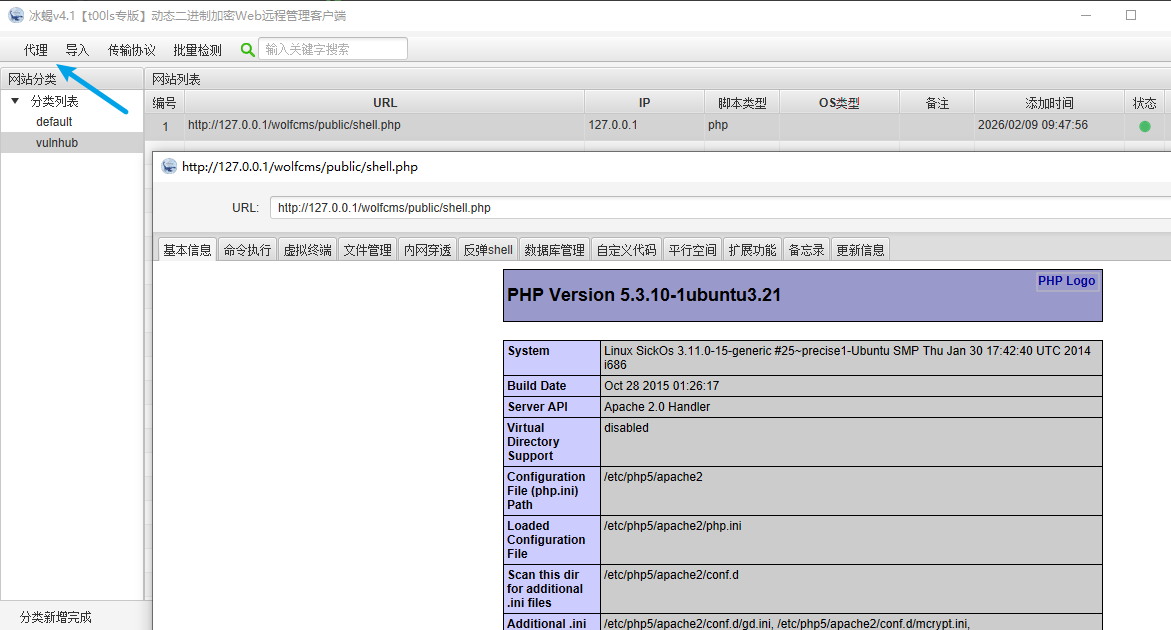Click the green status dot for row 1
Image resolution: width=1171 pixels, height=630 pixels.
pyautogui.click(x=1145, y=126)
